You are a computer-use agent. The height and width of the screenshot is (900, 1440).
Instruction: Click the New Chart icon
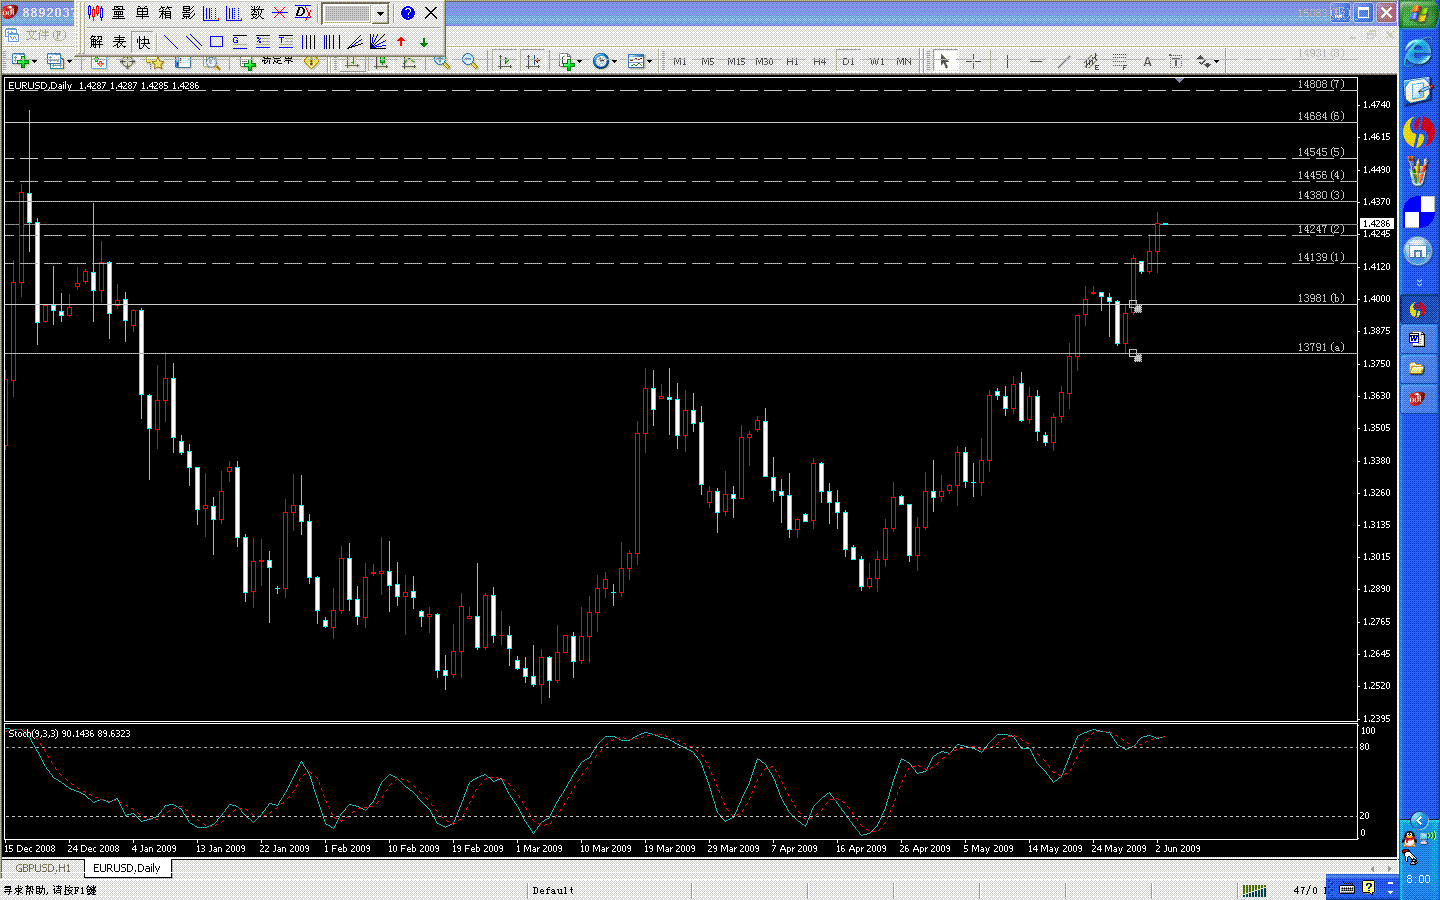pyautogui.click(x=19, y=61)
